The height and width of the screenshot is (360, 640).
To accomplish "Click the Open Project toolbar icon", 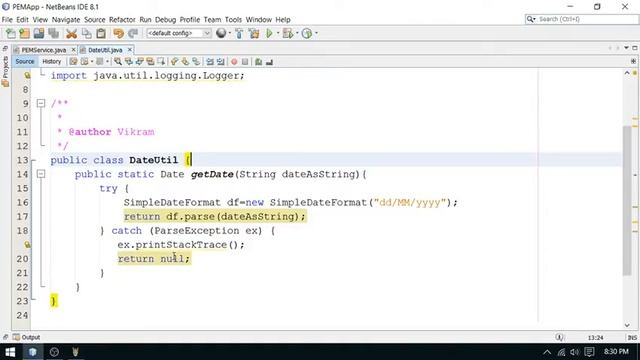I will (39, 33).
